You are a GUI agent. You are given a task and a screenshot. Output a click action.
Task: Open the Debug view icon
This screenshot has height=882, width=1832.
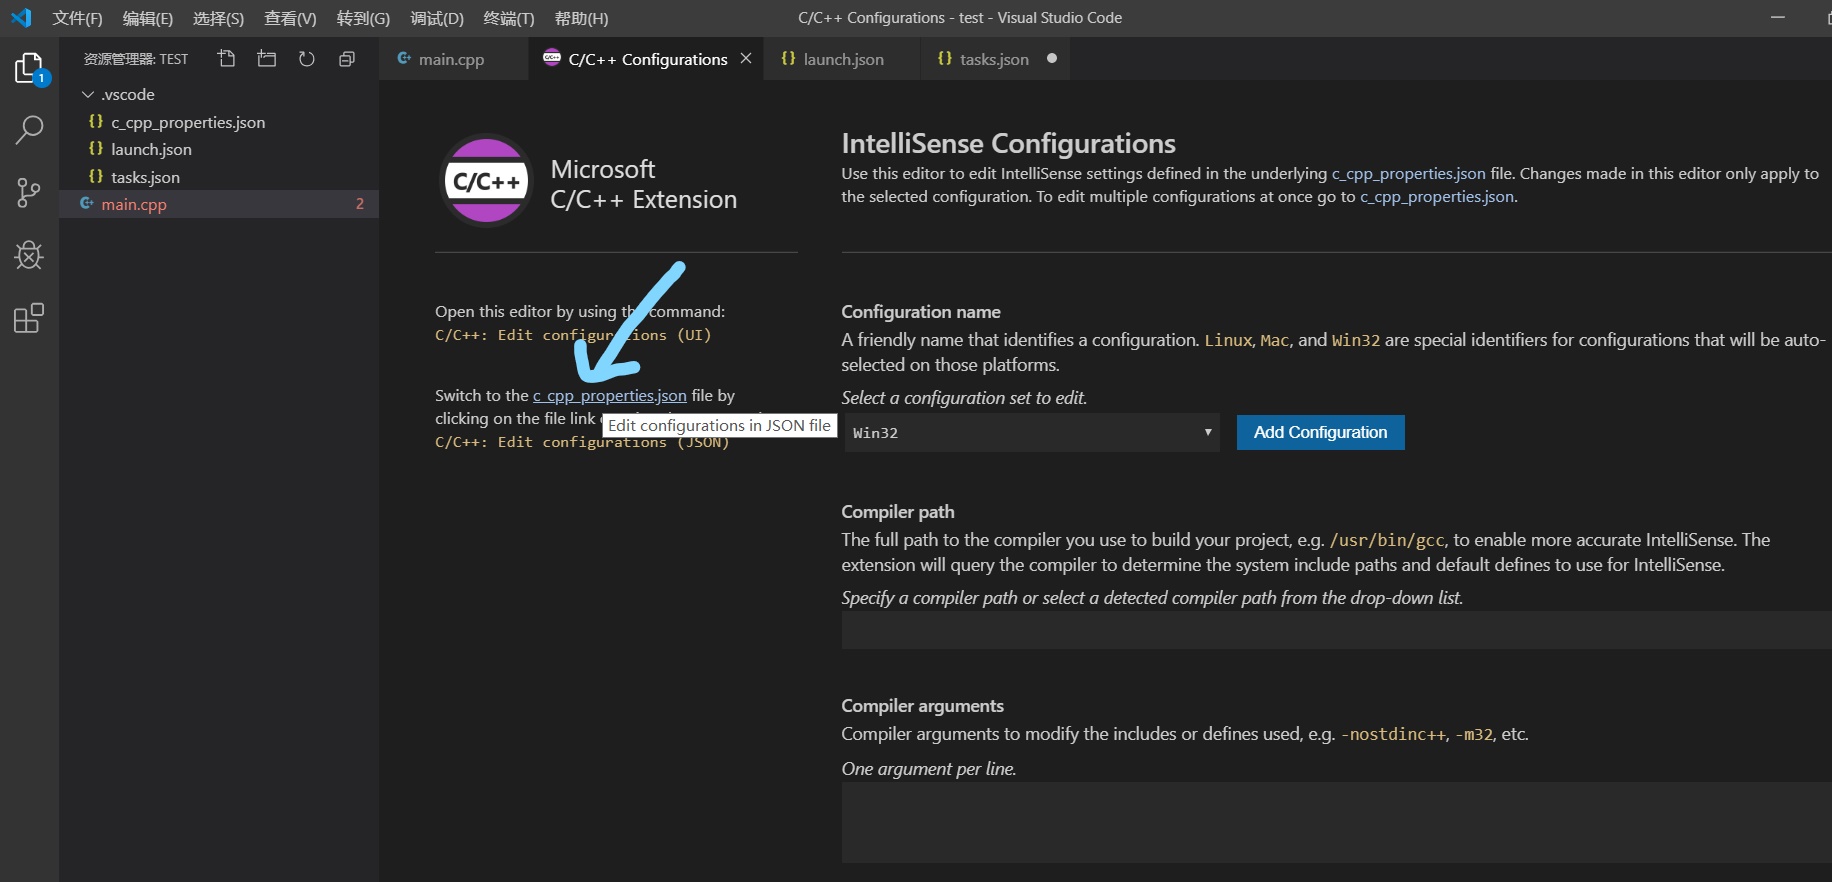pyautogui.click(x=29, y=255)
